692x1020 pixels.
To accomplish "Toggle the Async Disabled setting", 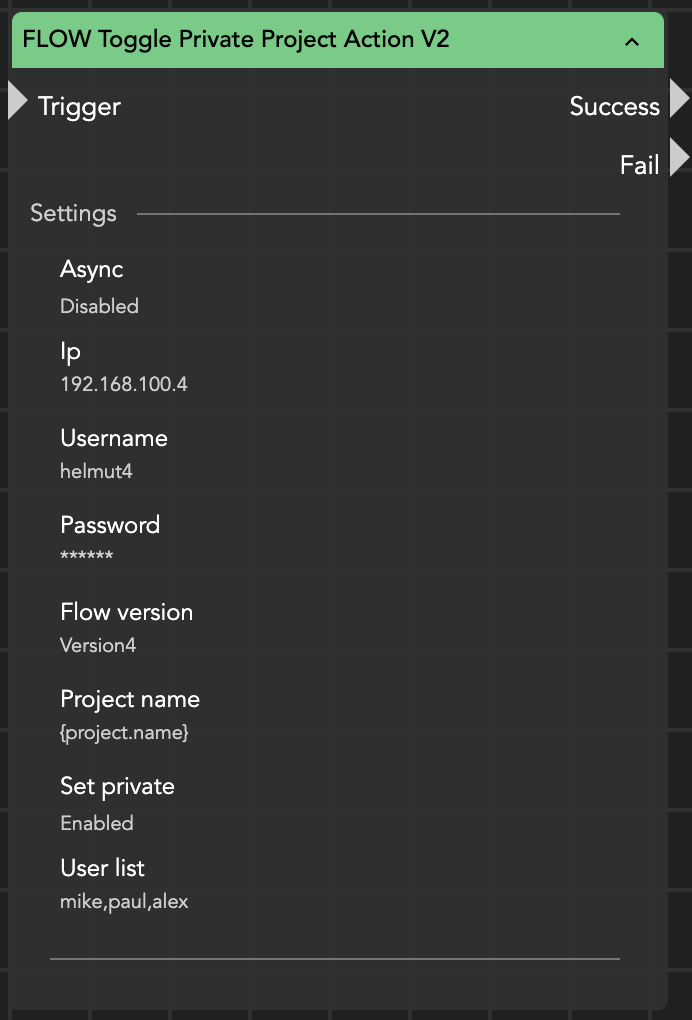I will pyautogui.click(x=99, y=306).
